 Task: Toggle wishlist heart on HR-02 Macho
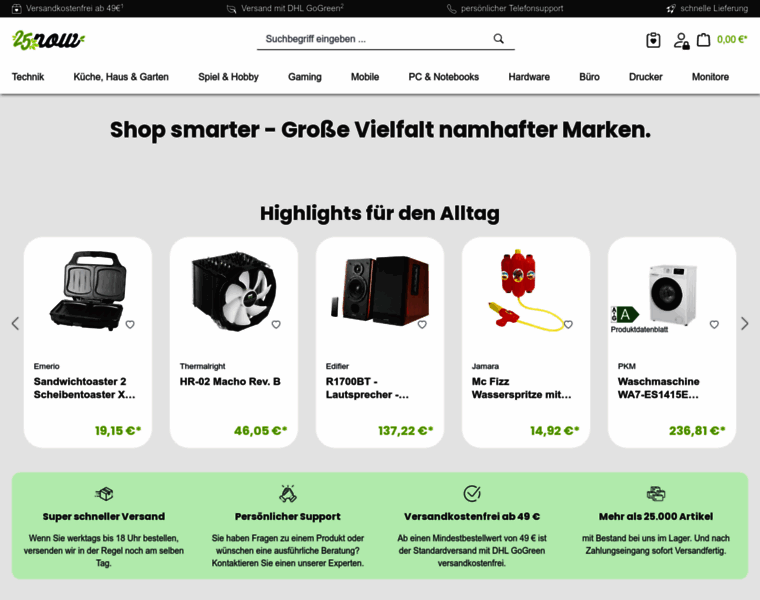[276, 325]
